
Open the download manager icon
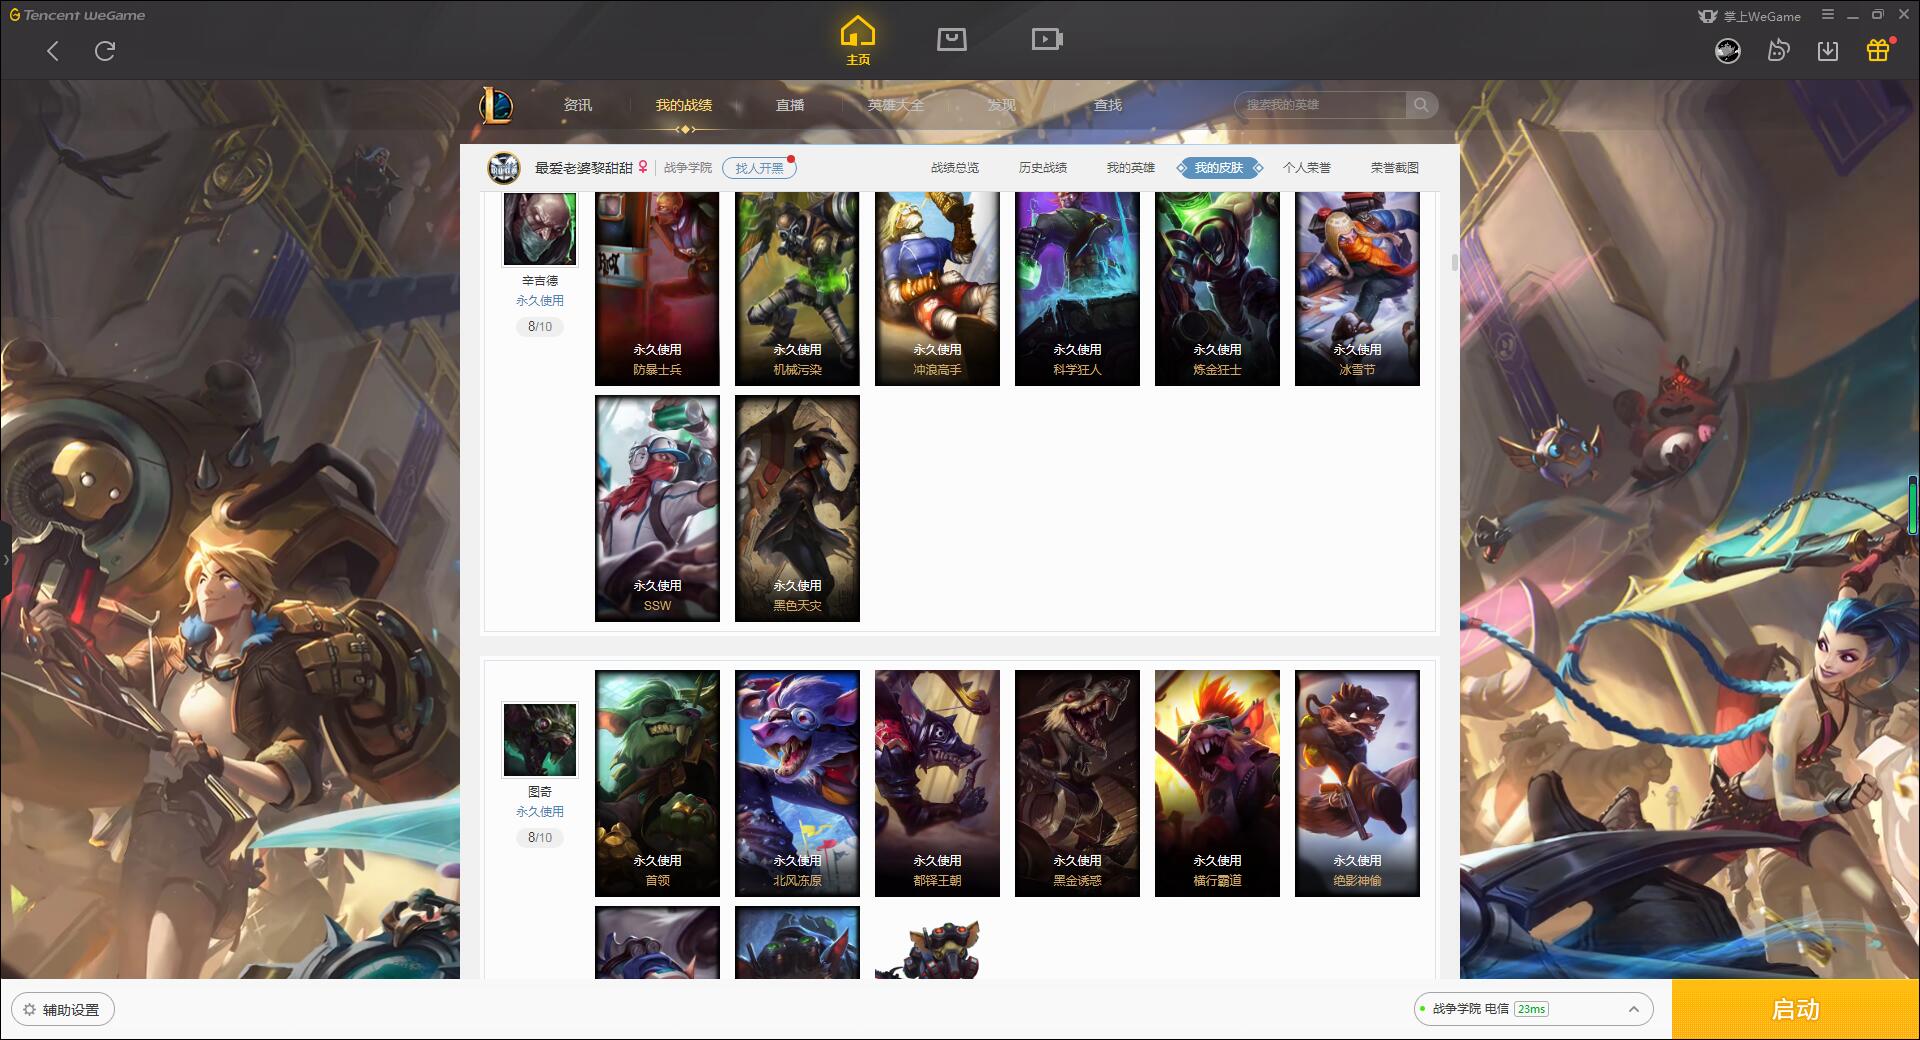[x=1828, y=51]
